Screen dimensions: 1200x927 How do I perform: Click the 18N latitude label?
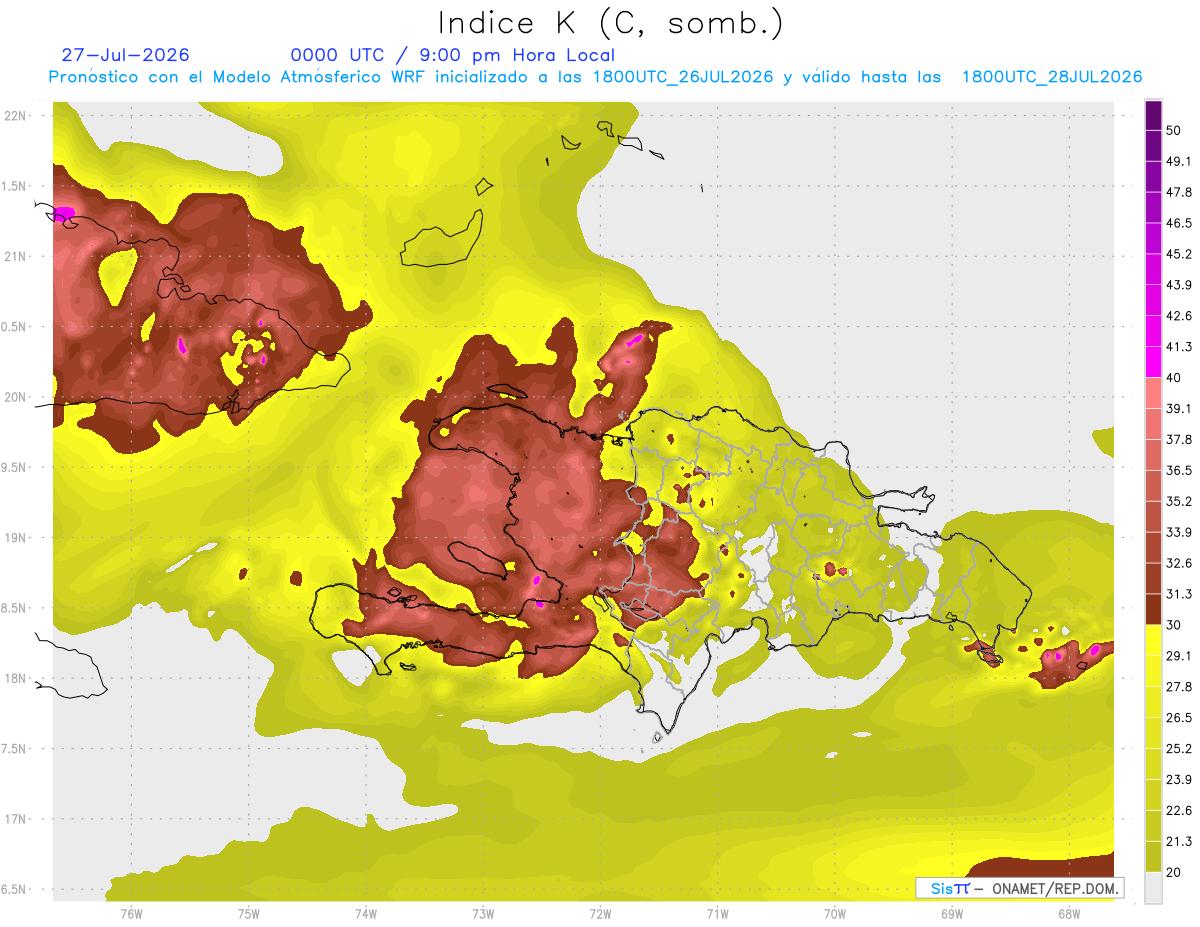(17, 678)
